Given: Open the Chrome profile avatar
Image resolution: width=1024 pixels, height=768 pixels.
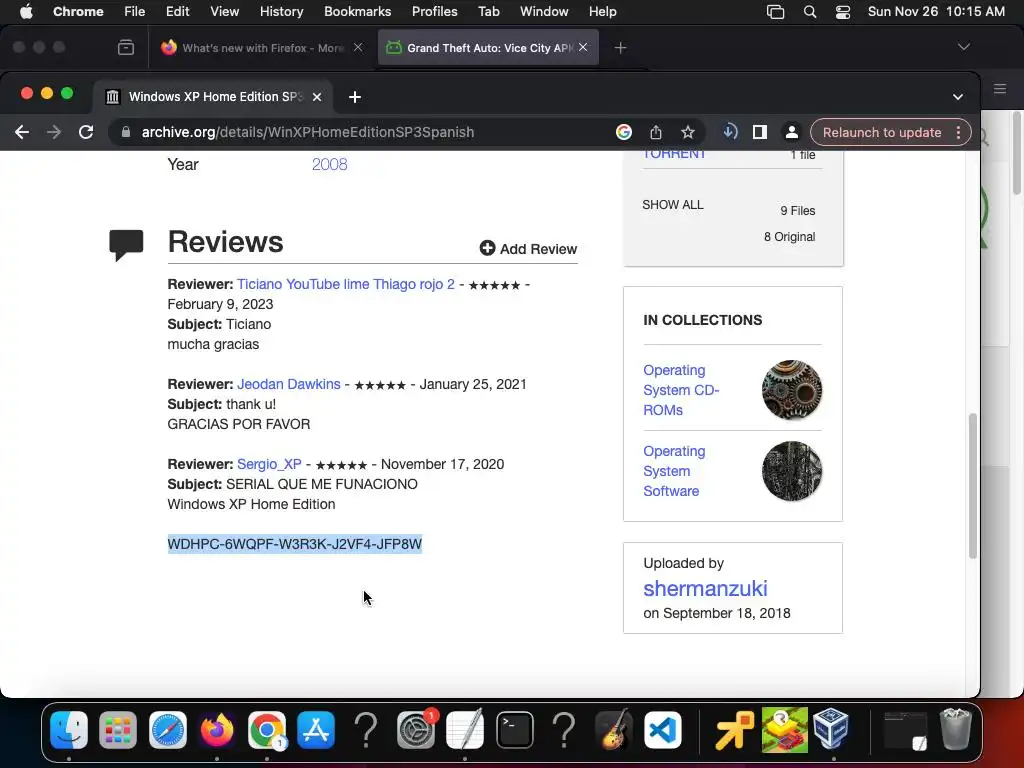Looking at the screenshot, I should pyautogui.click(x=792, y=132).
